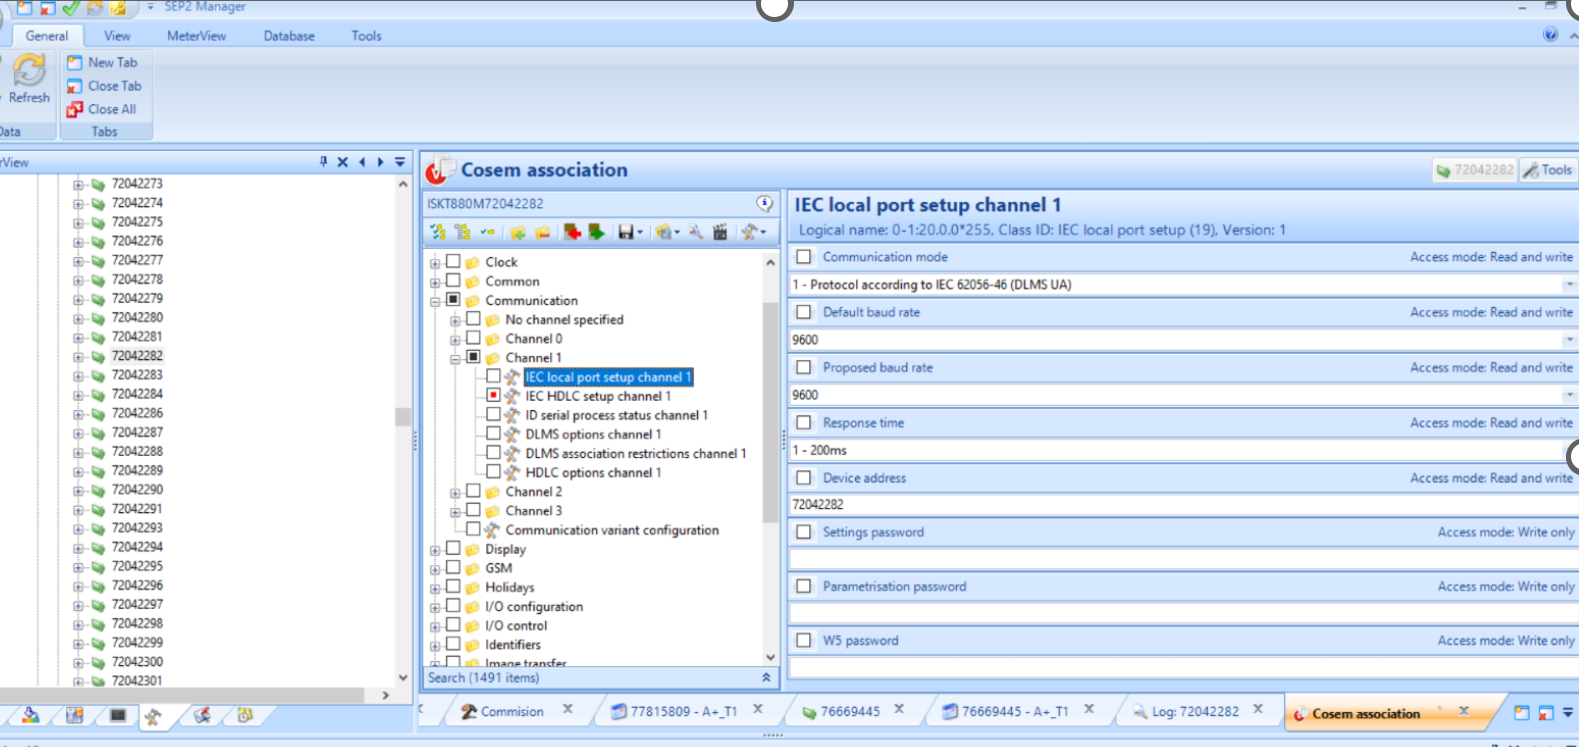1579x747 pixels.
Task: Click the wrench settings tab icon at bottom left
Action: [x=153, y=716]
